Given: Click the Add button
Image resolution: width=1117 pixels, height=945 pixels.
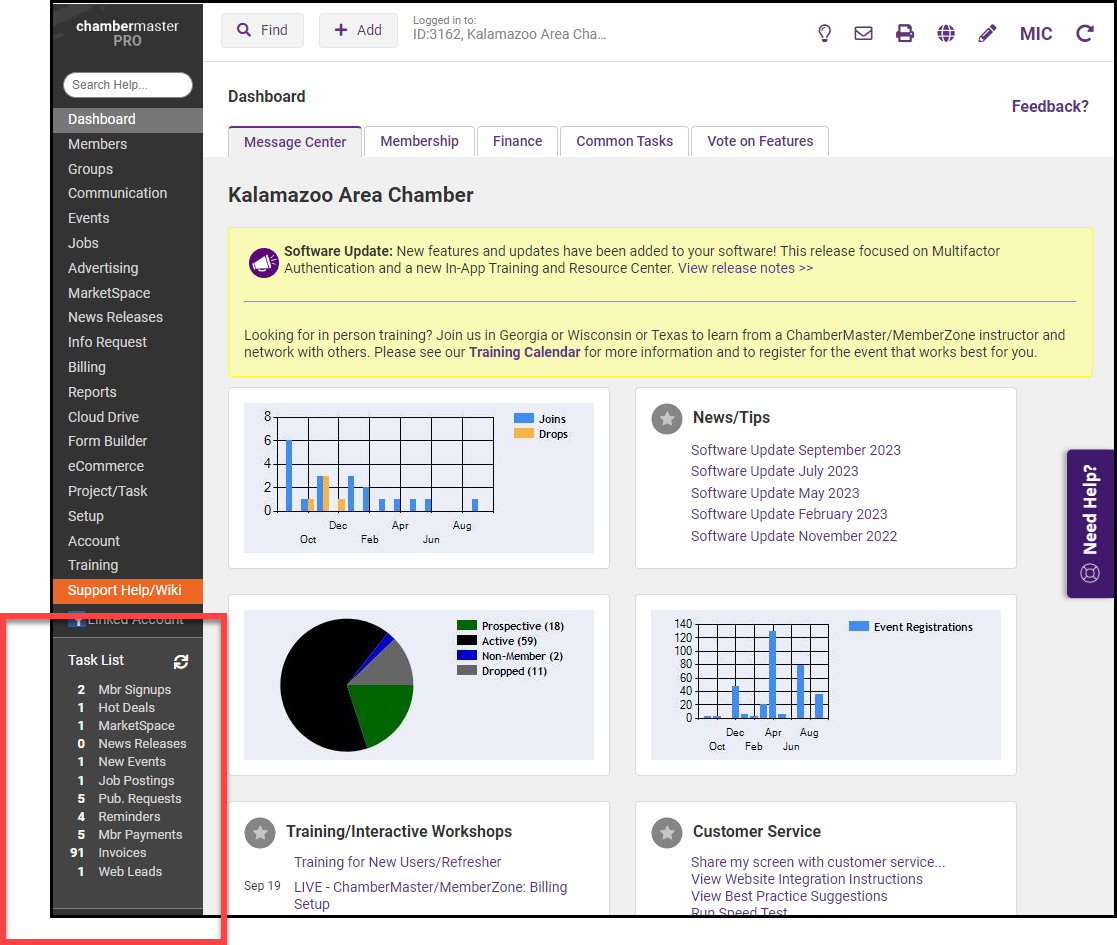Looking at the screenshot, I should click(358, 30).
